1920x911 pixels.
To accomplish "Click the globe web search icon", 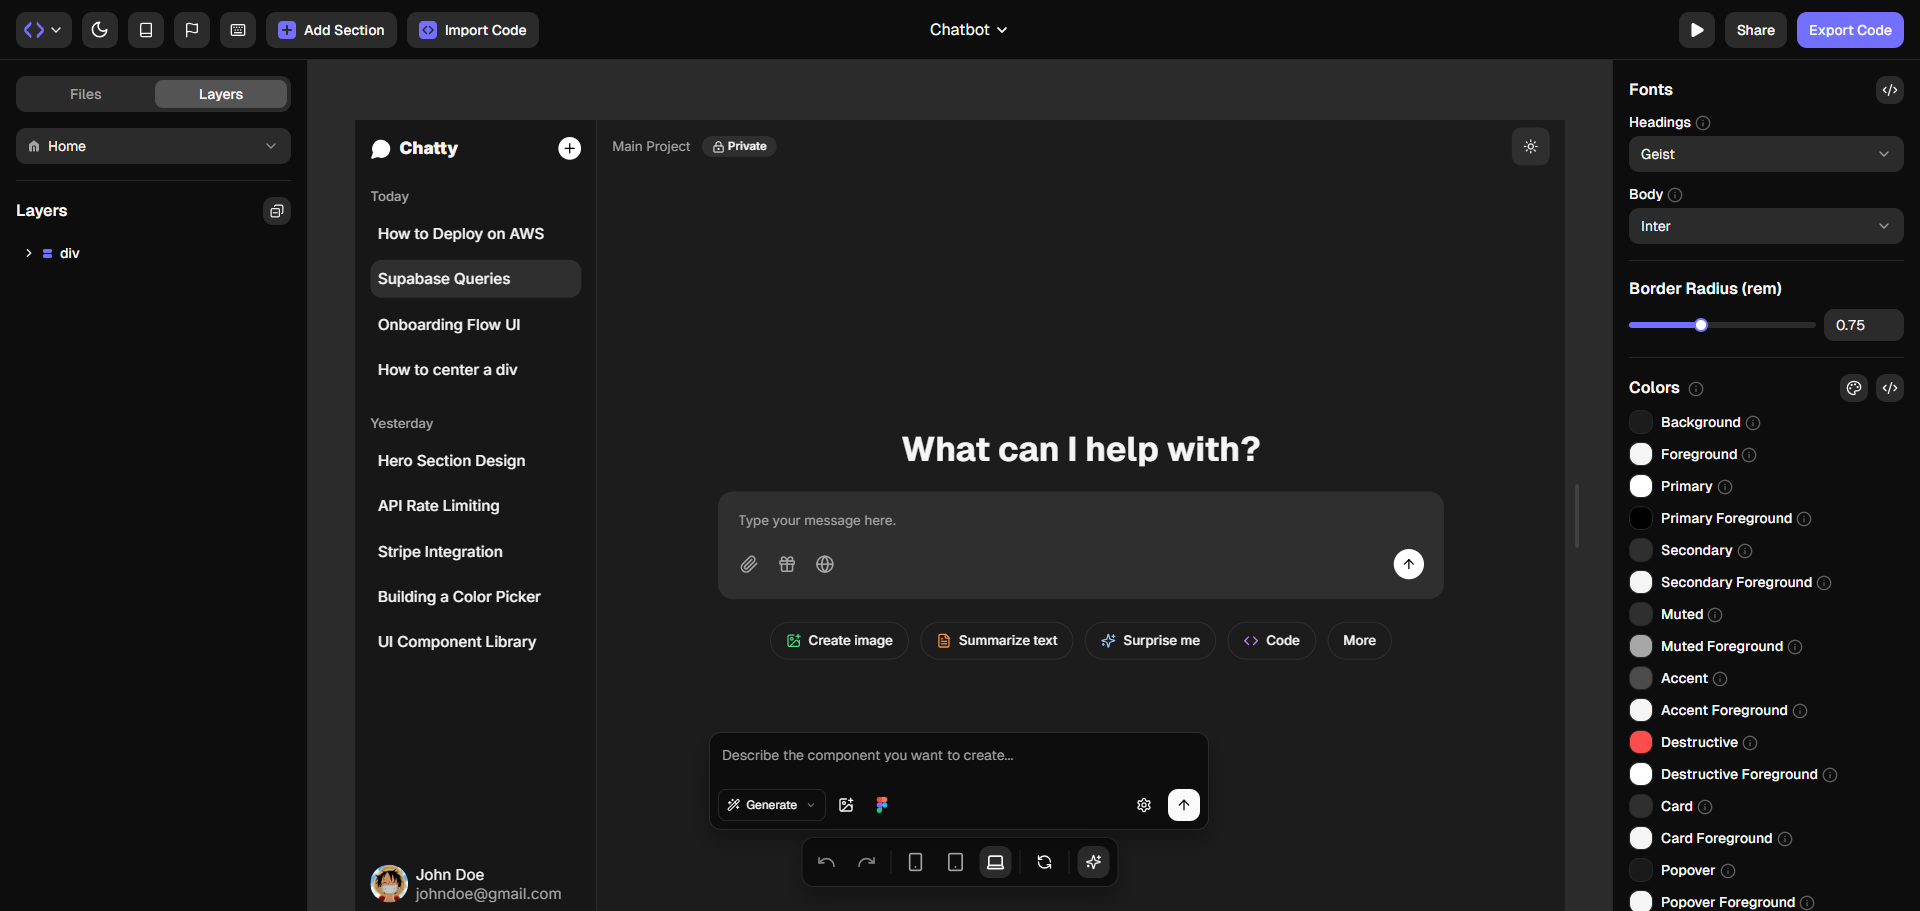I will coord(825,565).
